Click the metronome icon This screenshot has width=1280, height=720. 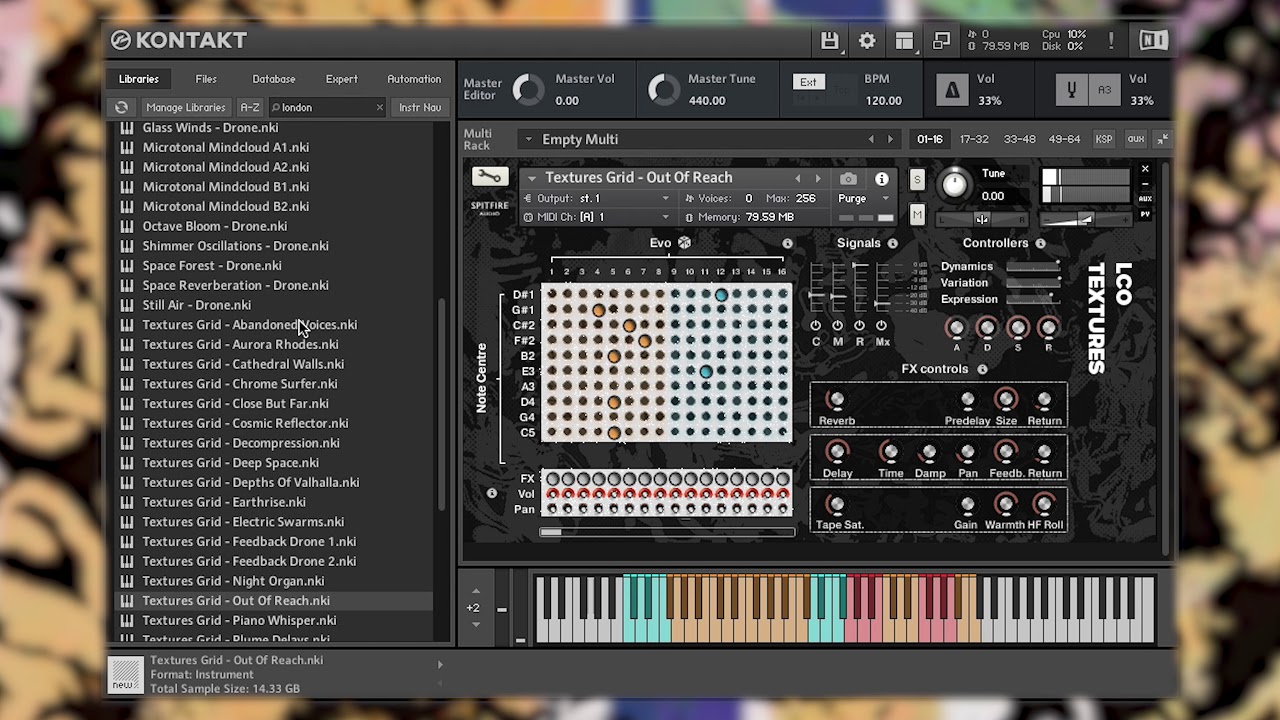(x=952, y=90)
